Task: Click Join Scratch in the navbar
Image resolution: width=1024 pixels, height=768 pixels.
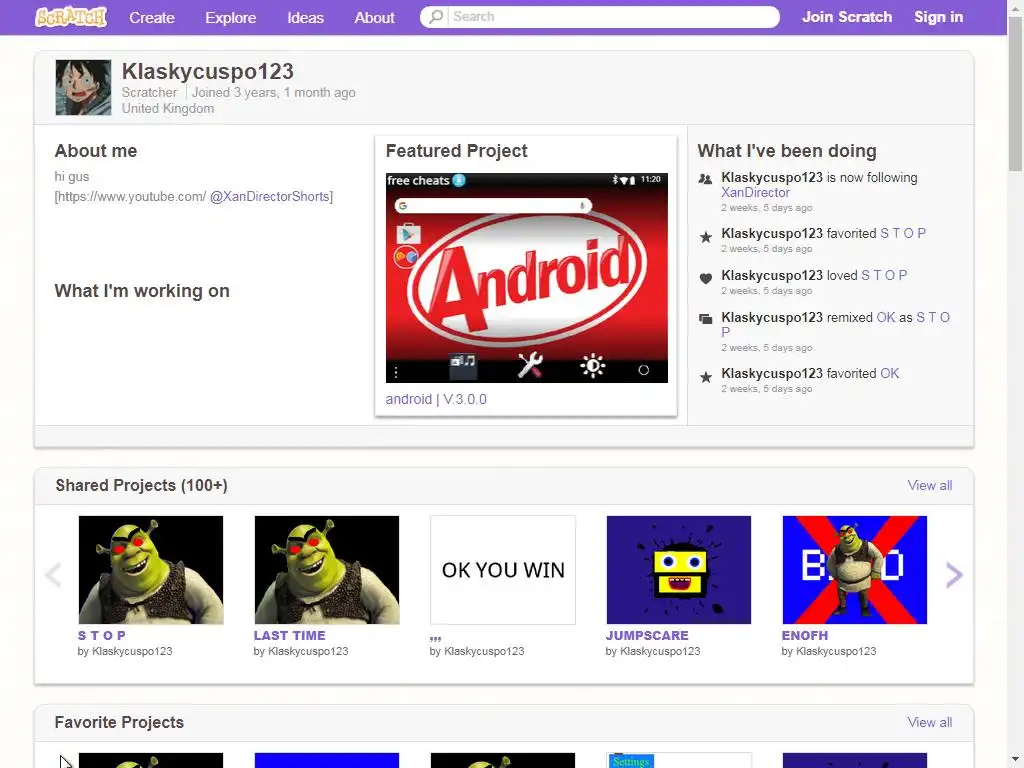Action: (847, 17)
